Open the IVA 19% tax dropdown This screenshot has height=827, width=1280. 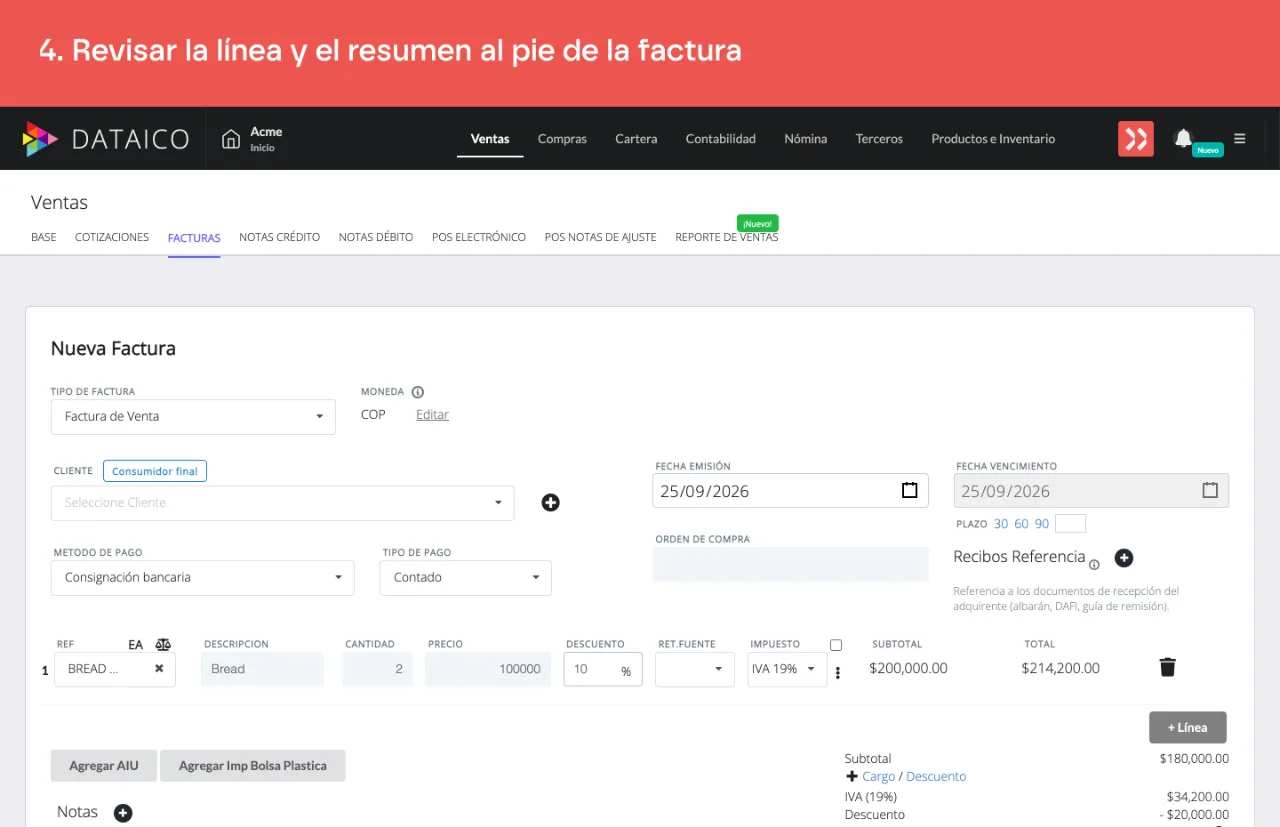point(787,669)
